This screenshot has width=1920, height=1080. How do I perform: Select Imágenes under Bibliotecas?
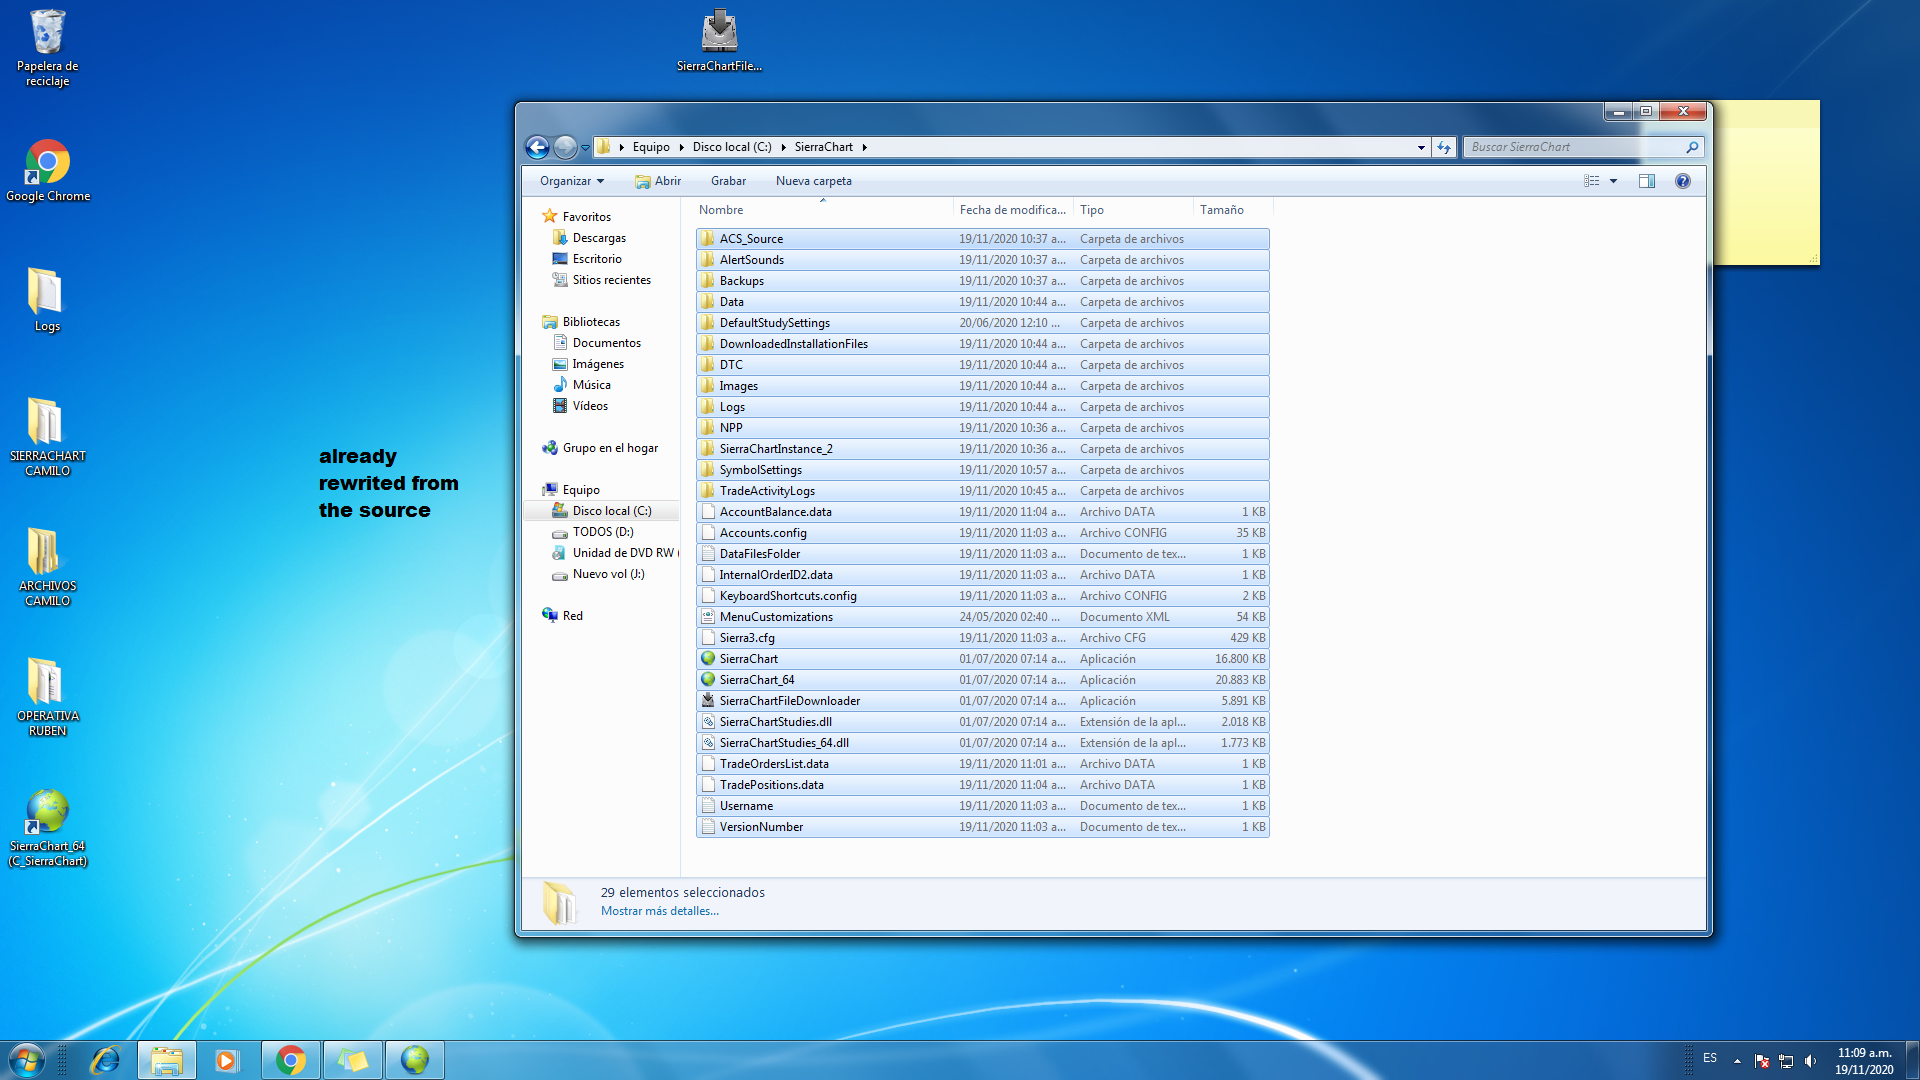pyautogui.click(x=598, y=364)
